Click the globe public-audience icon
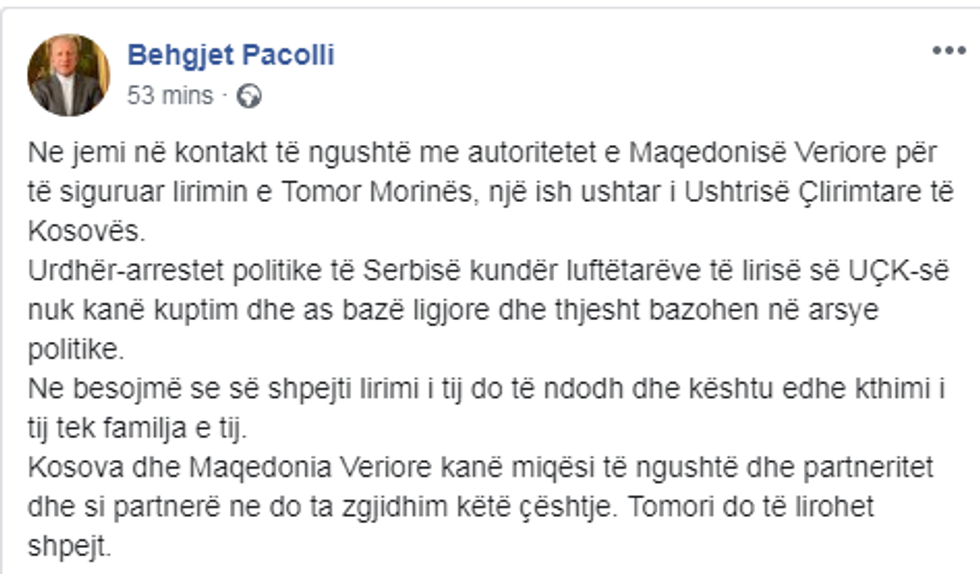The image size is (980, 574). click(x=250, y=96)
